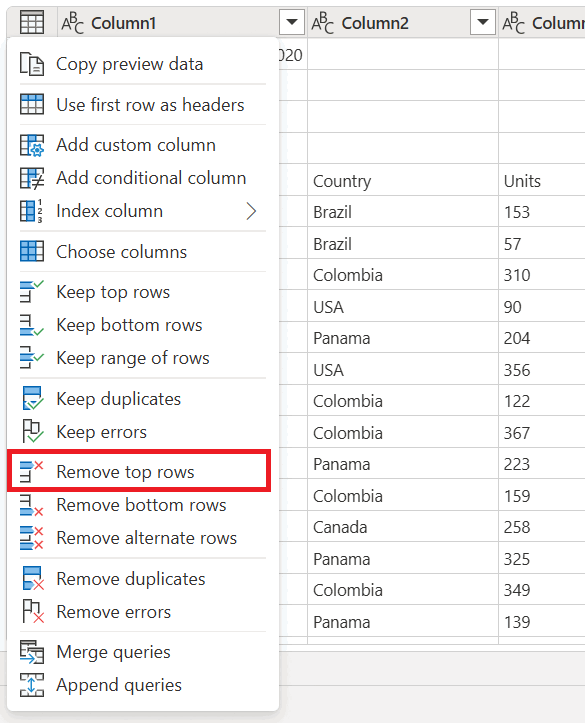Screen dimensions: 585x723
Task: Click the cell with value 367
Action: pyautogui.click(x=542, y=433)
